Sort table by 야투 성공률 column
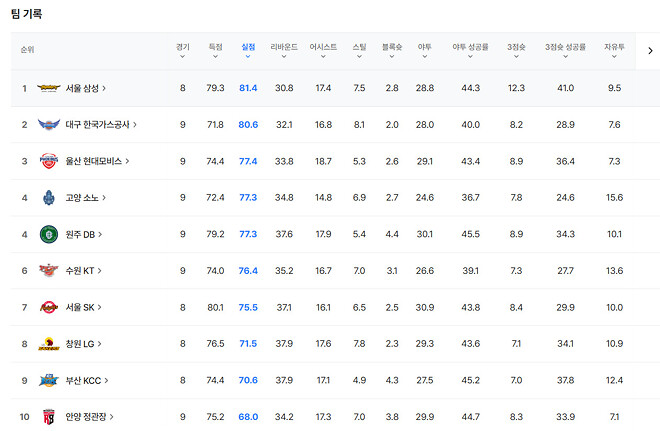660x431 pixels. tap(470, 51)
